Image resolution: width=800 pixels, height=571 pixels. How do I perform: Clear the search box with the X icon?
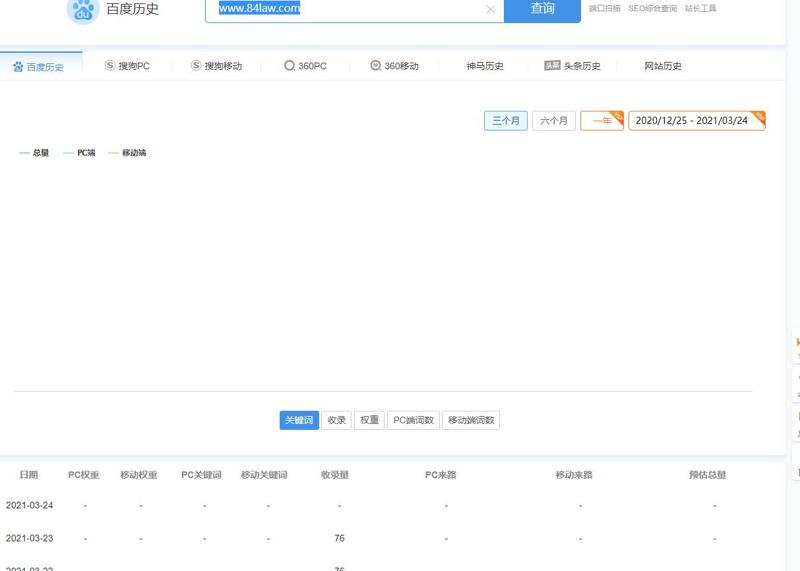[490, 10]
